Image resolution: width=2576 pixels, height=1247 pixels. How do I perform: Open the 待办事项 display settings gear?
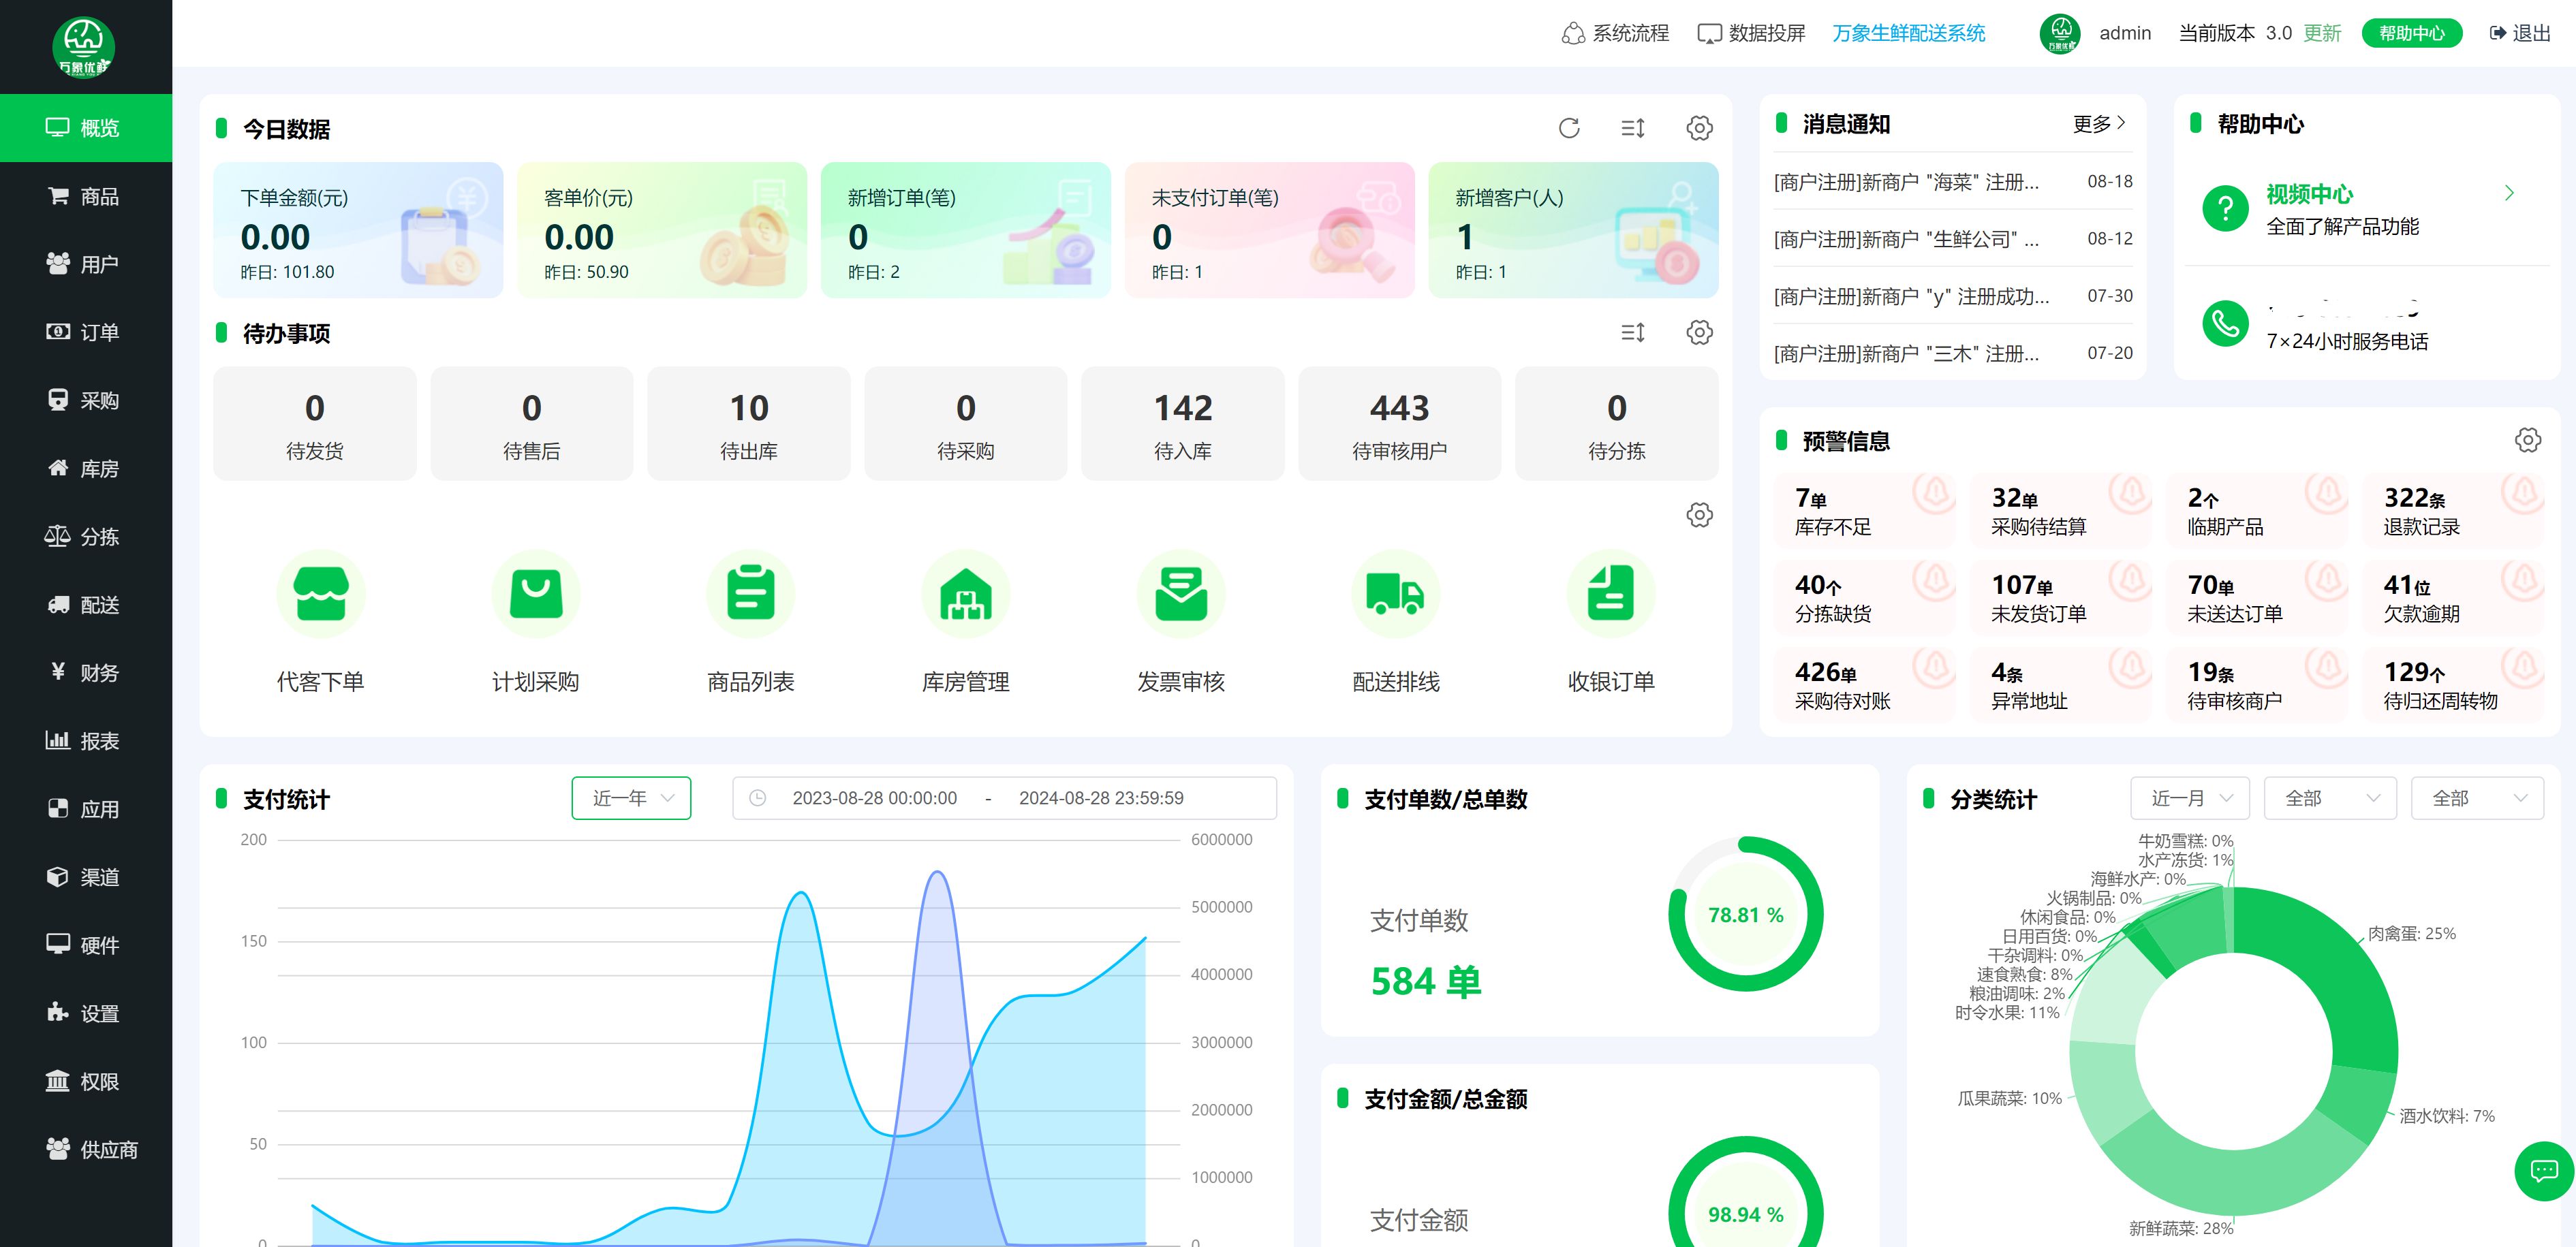[1698, 333]
